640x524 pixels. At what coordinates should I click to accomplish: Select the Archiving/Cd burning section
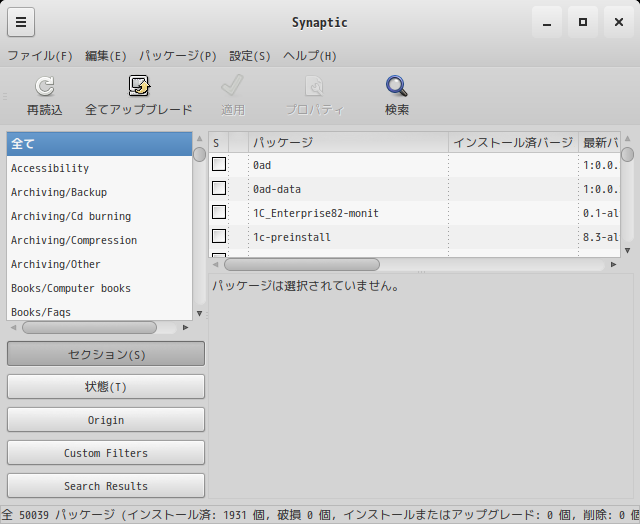tap(100, 216)
